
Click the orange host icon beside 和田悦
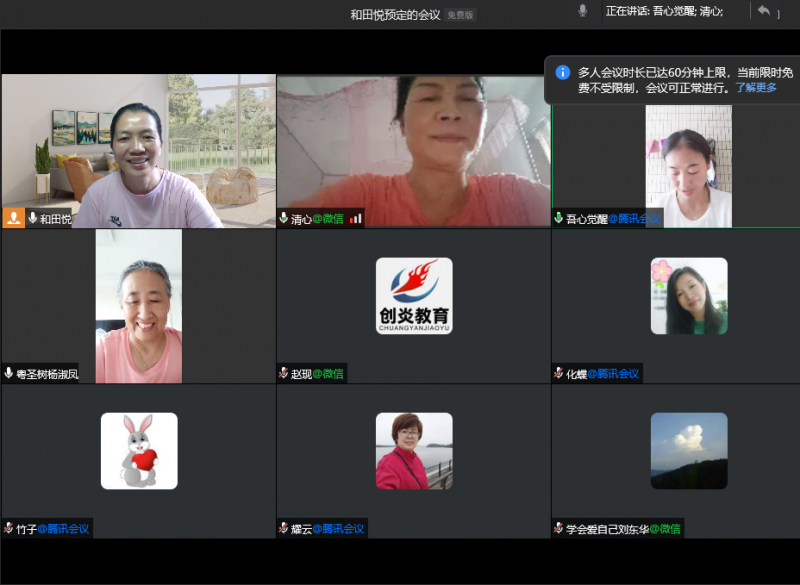14,218
